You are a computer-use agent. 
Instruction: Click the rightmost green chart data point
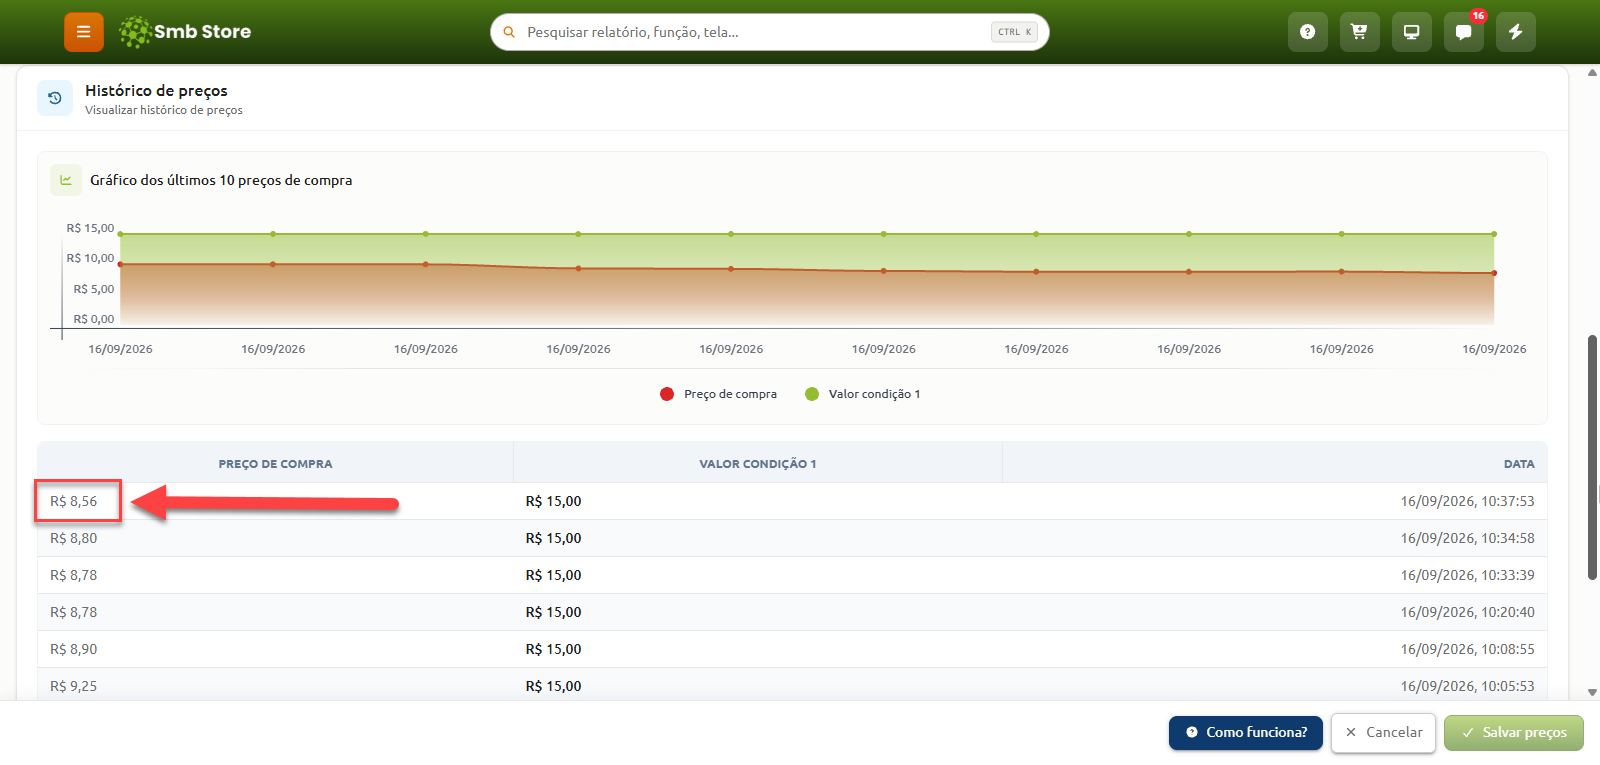[1494, 234]
